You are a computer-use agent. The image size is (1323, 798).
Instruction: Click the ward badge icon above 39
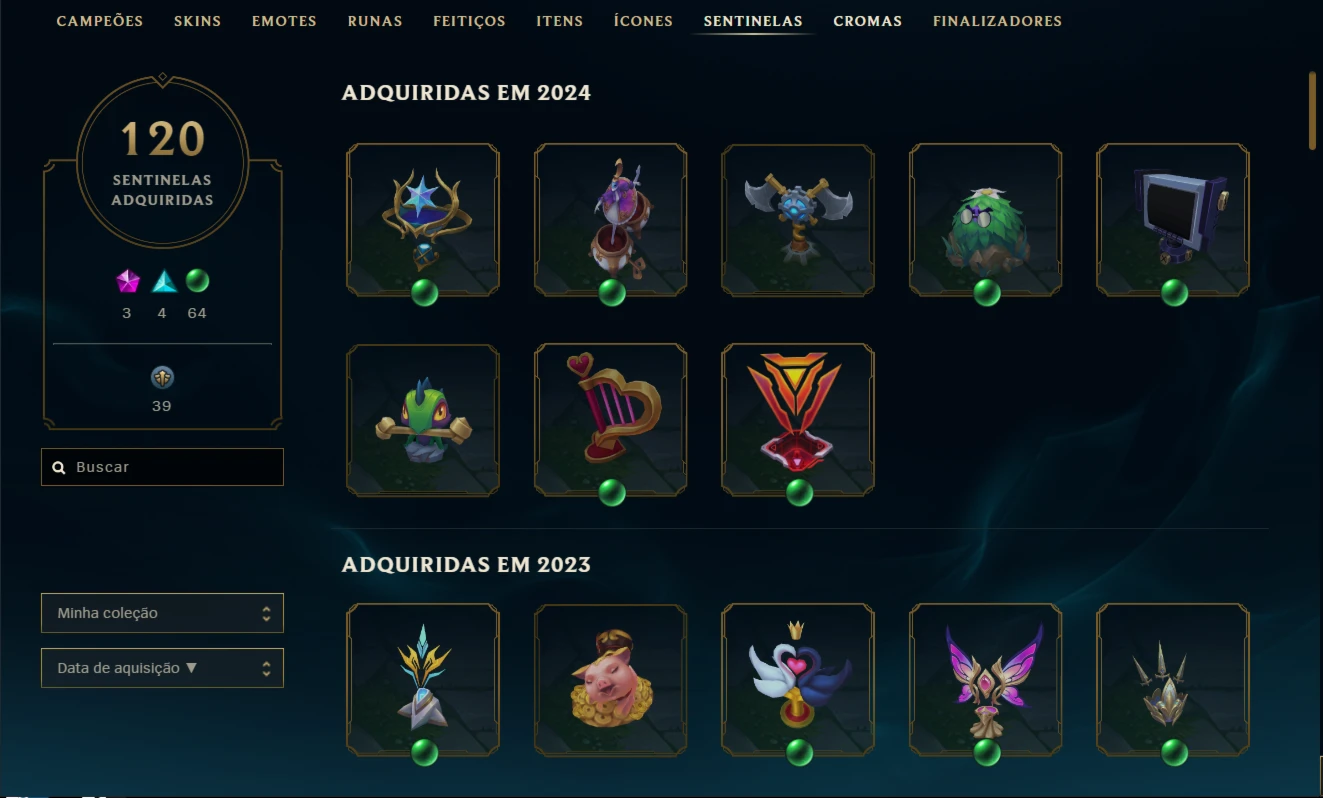click(162, 377)
